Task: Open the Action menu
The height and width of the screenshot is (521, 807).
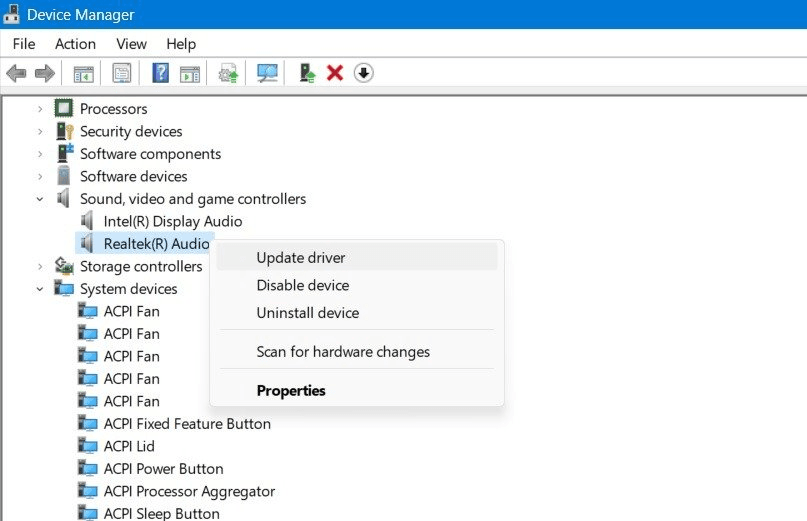Action: click(x=75, y=44)
